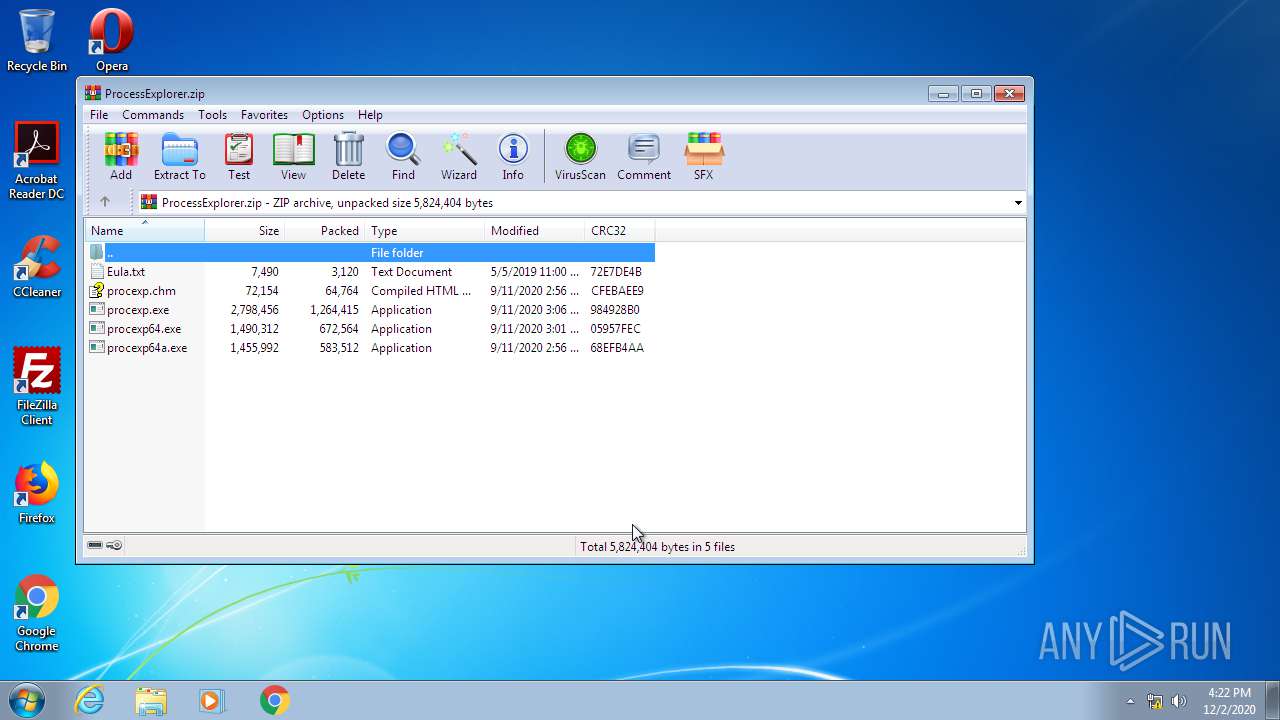Click the key icon in status bar
This screenshot has width=1280, height=720.
pos(114,546)
